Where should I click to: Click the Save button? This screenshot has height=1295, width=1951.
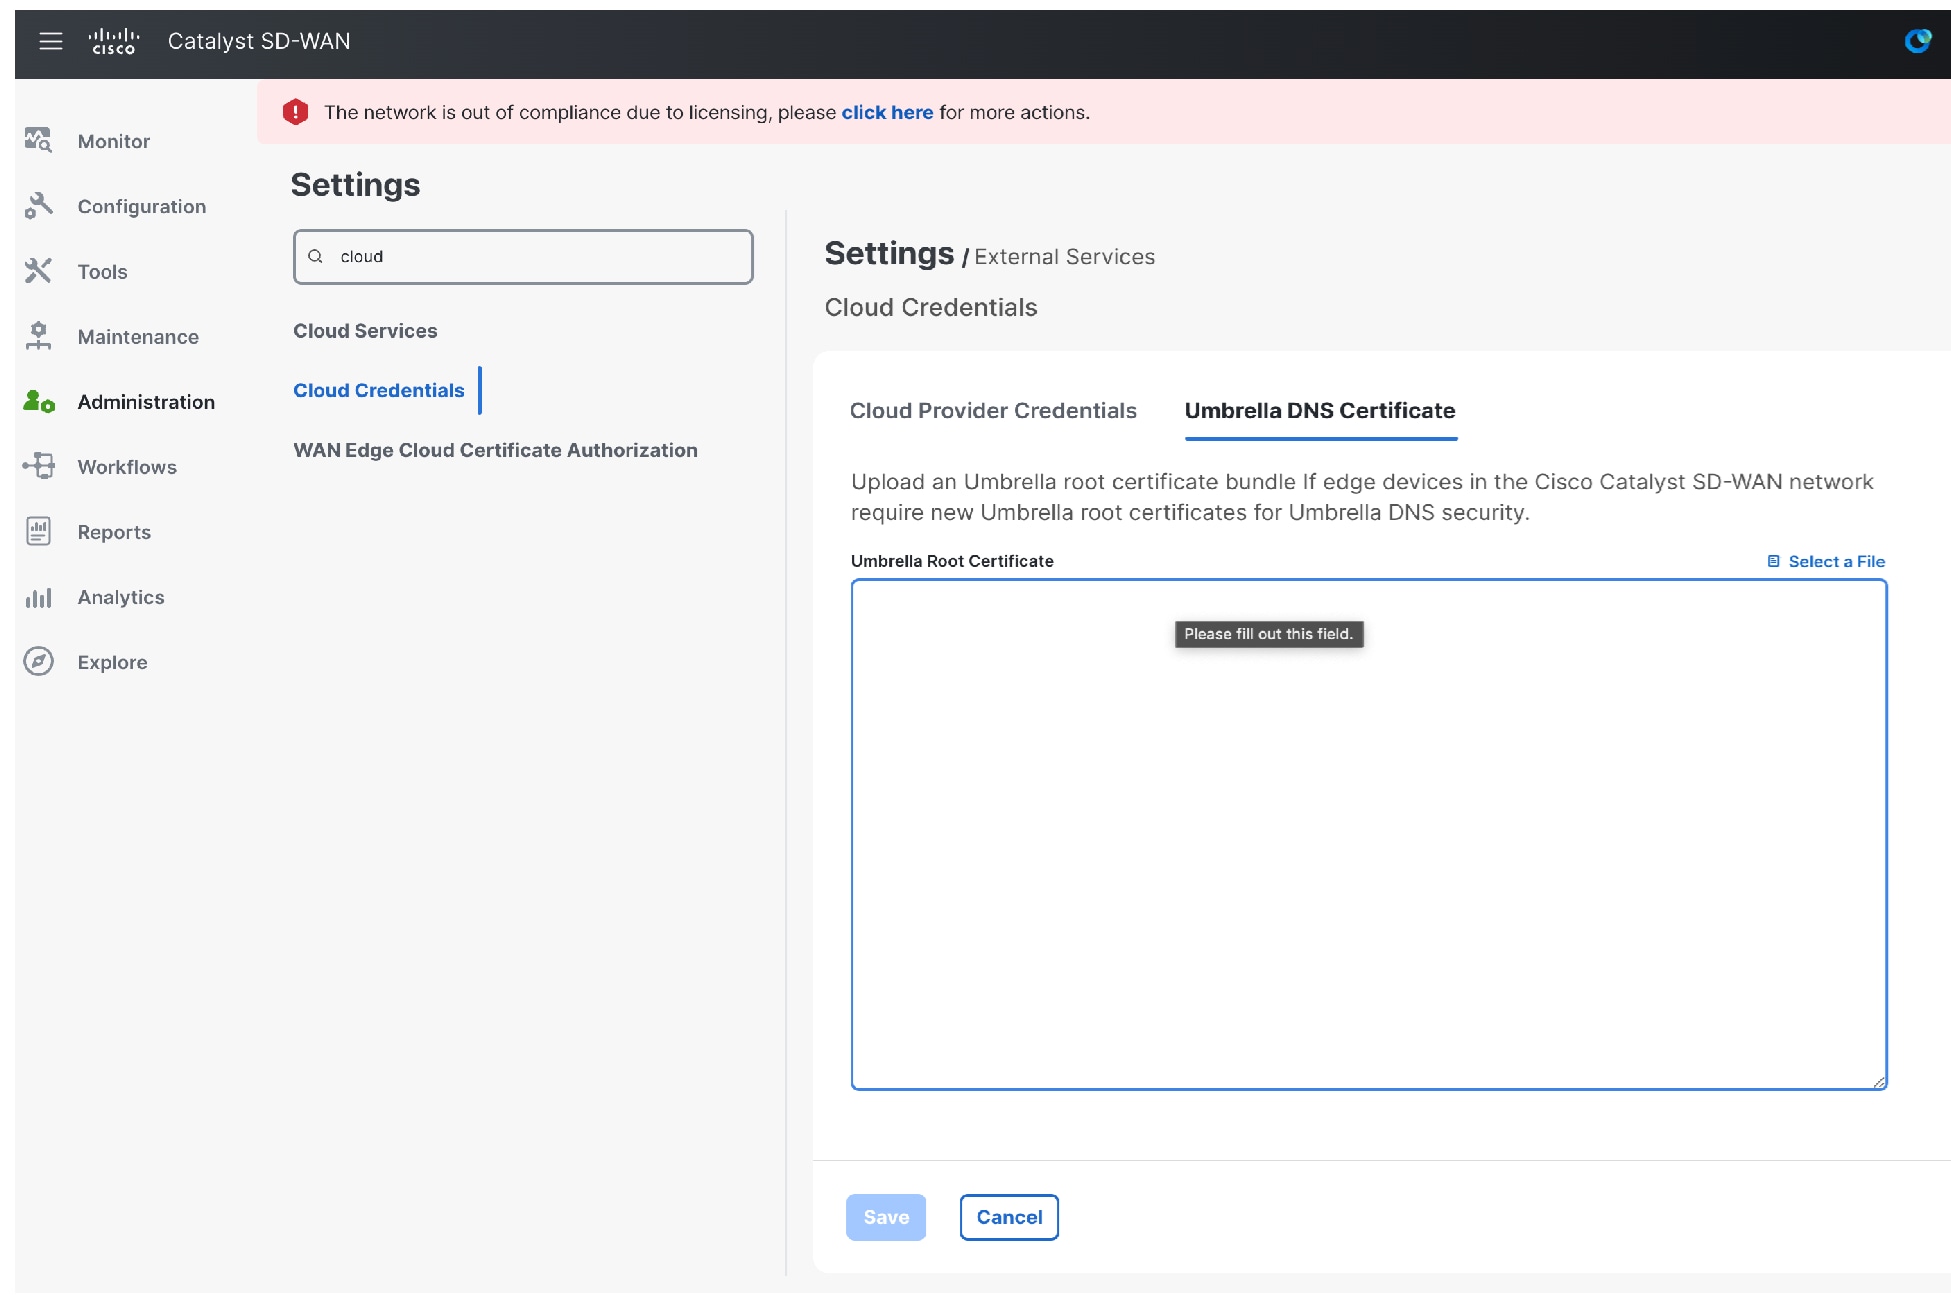(886, 1217)
